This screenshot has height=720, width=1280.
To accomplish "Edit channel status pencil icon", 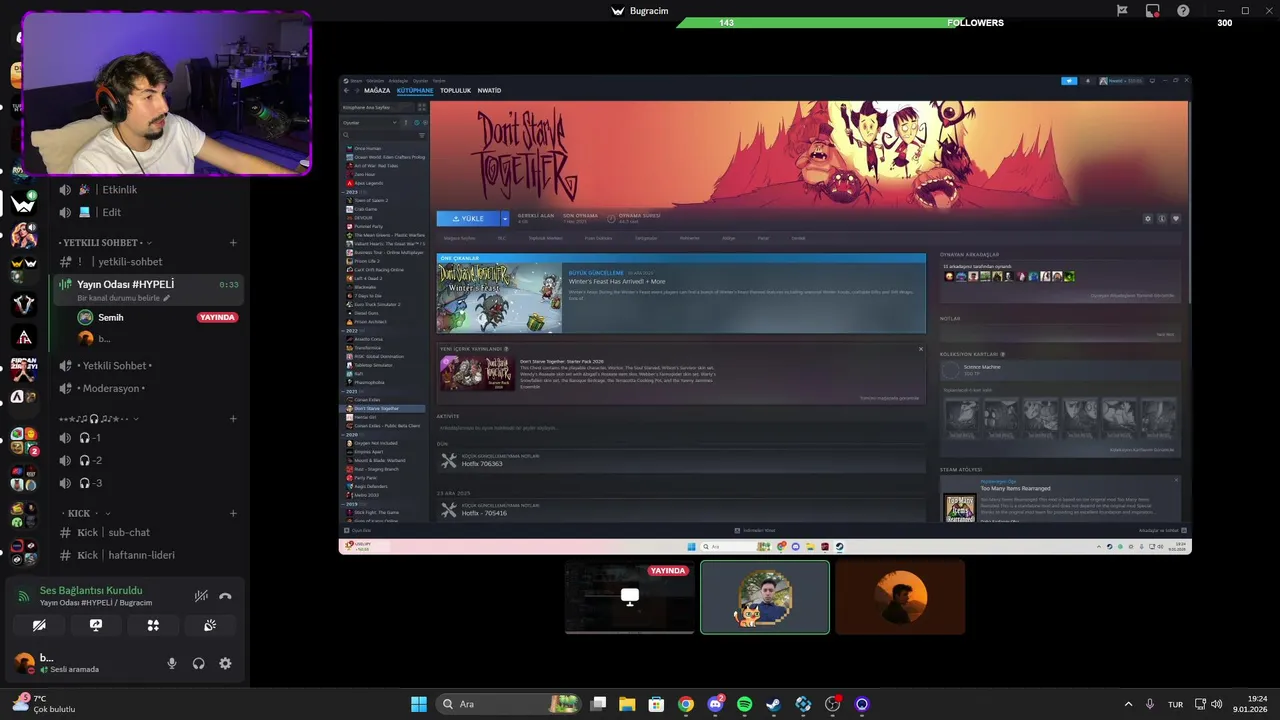I will coord(167,298).
